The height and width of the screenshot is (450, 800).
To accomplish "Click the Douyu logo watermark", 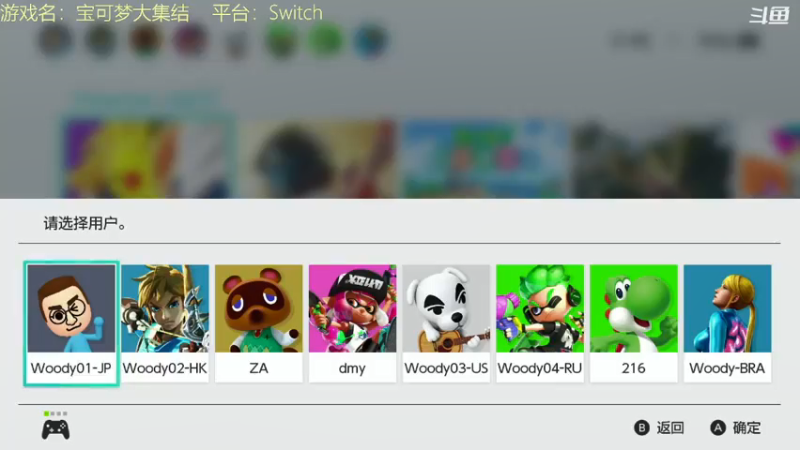I will 769,15.
